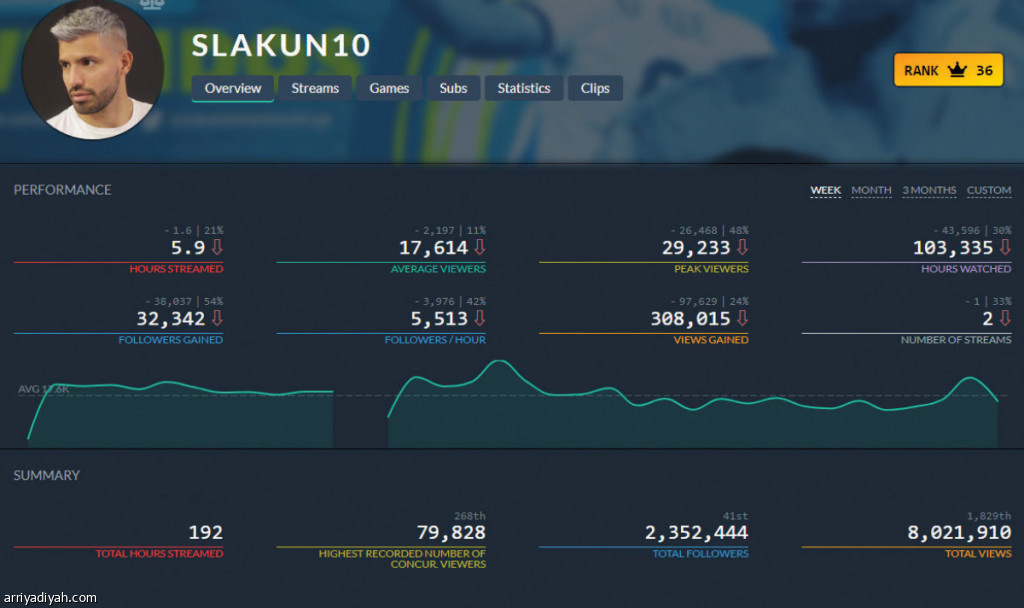
Task: Click the 5.9 hours streamed value
Action: 188,248
